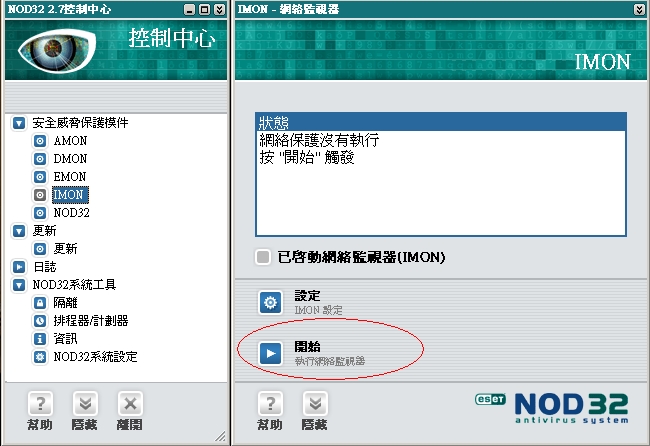This screenshot has height=446, width=650.
Task: Collapse the 安全威脅保護模件 tree section
Action: click(19, 123)
